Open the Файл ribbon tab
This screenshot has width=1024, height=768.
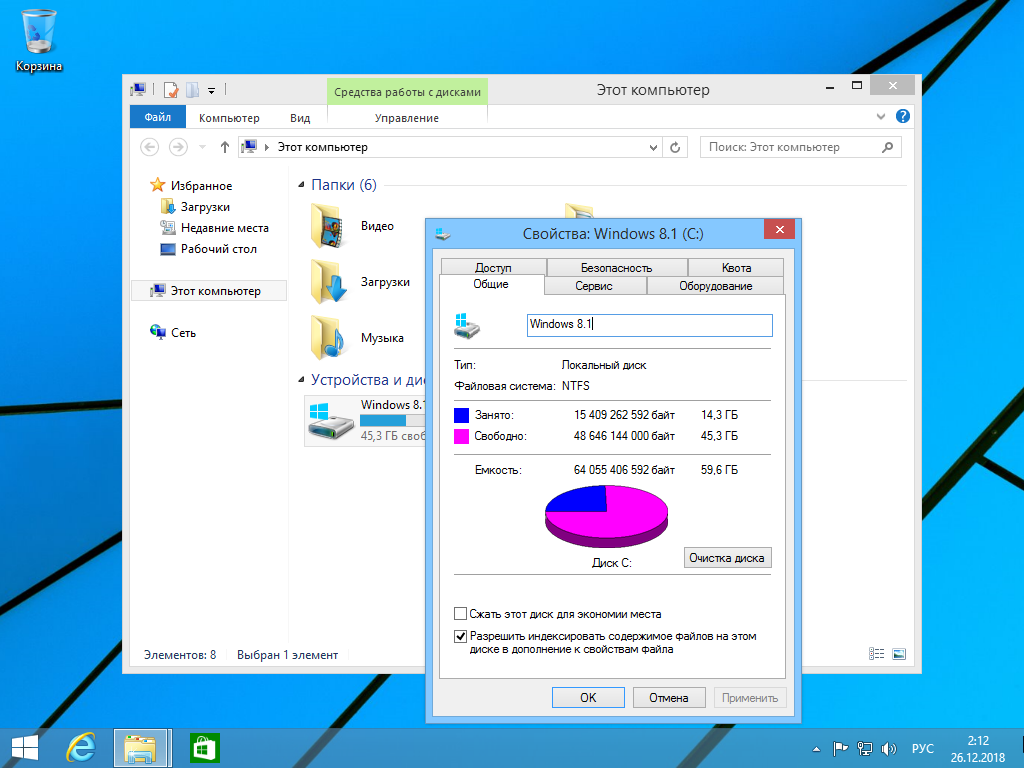[157, 118]
